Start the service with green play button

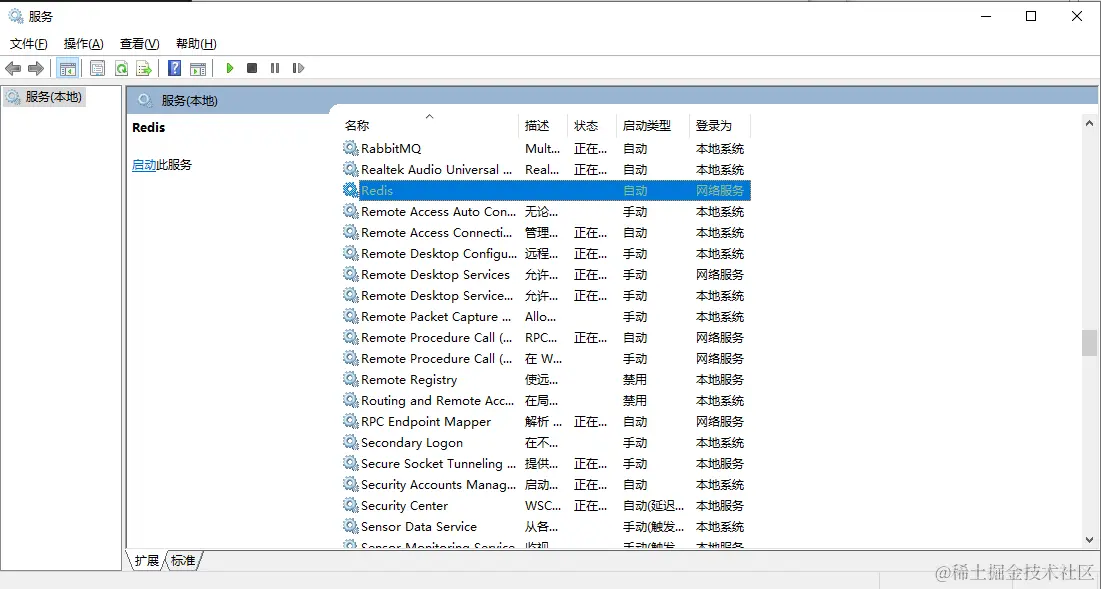pyautogui.click(x=230, y=68)
